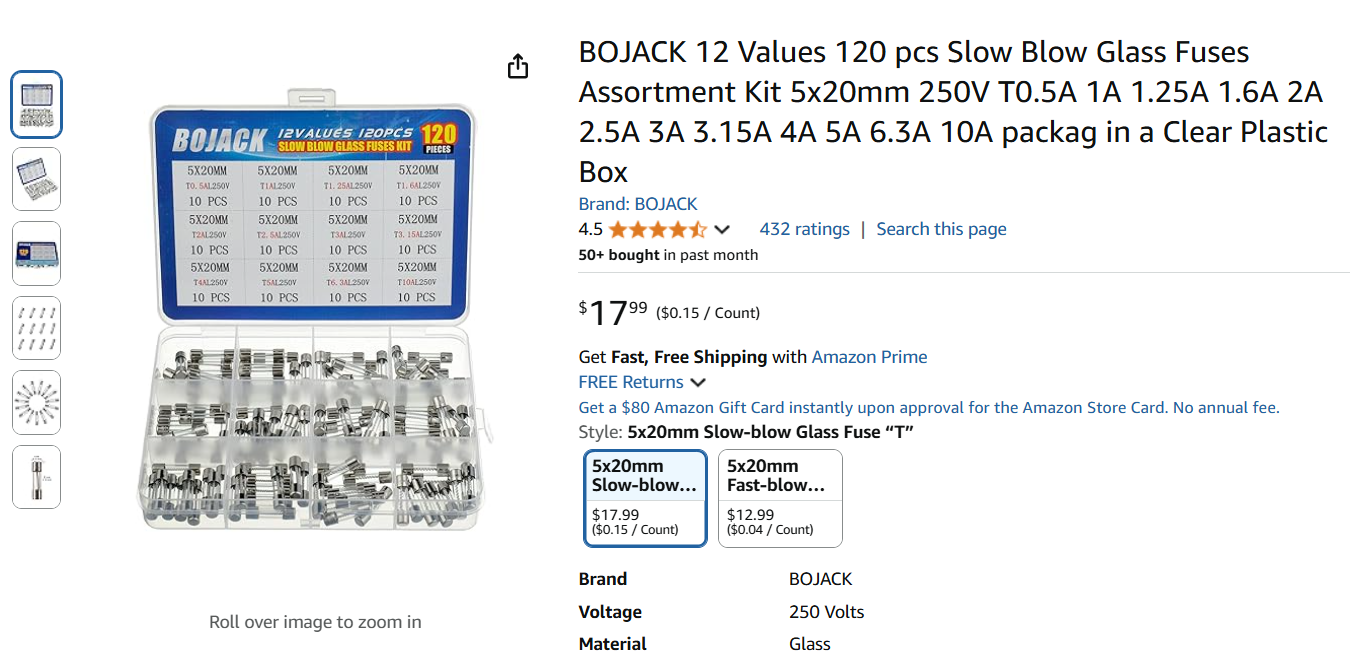Click the share icon above product image
1350x658 pixels.
pyautogui.click(x=517, y=67)
